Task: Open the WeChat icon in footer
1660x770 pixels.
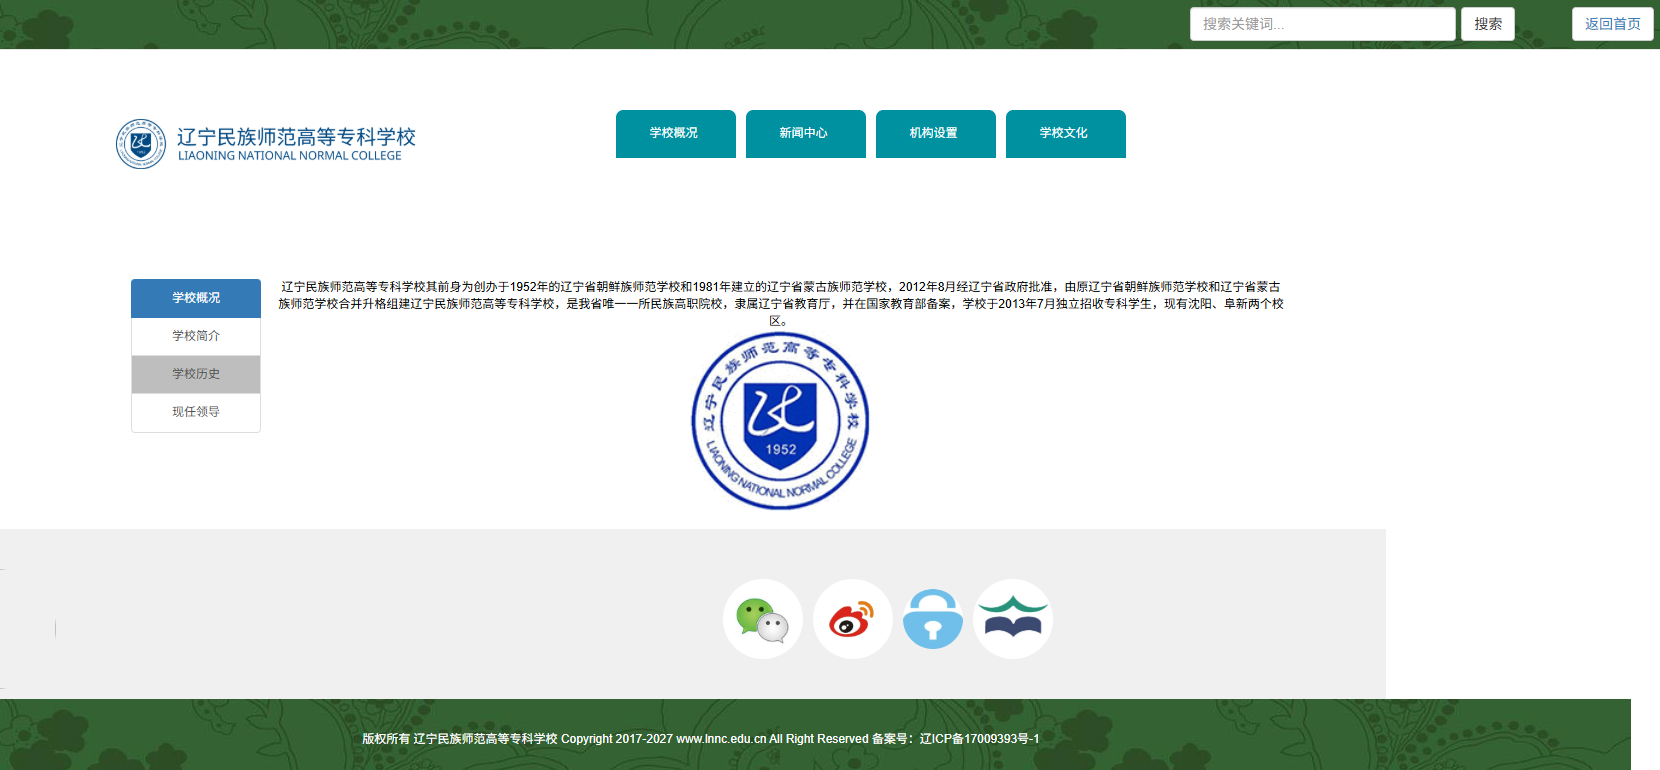Action: point(763,619)
